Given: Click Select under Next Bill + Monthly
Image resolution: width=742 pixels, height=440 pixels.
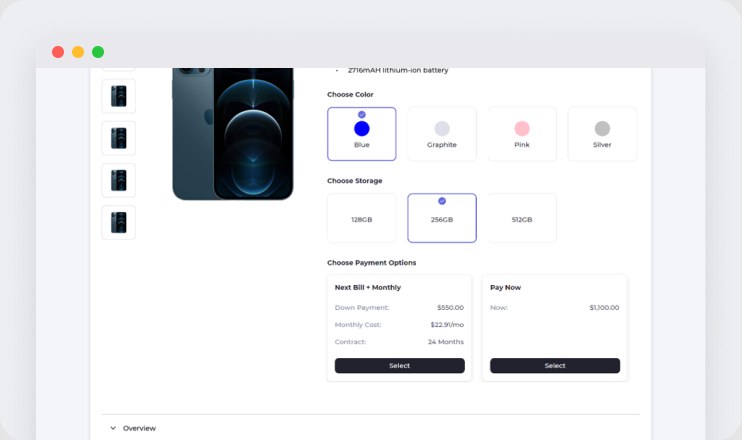Looking at the screenshot, I should coord(399,365).
